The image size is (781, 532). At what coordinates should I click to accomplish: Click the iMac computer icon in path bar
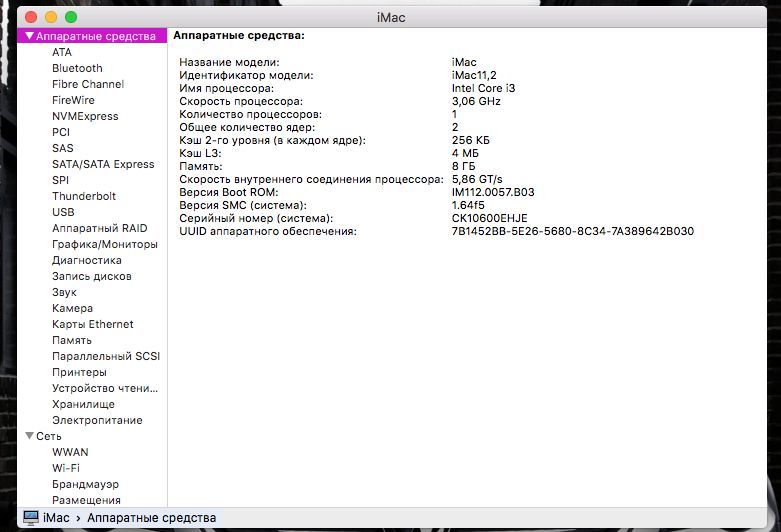click(x=31, y=518)
